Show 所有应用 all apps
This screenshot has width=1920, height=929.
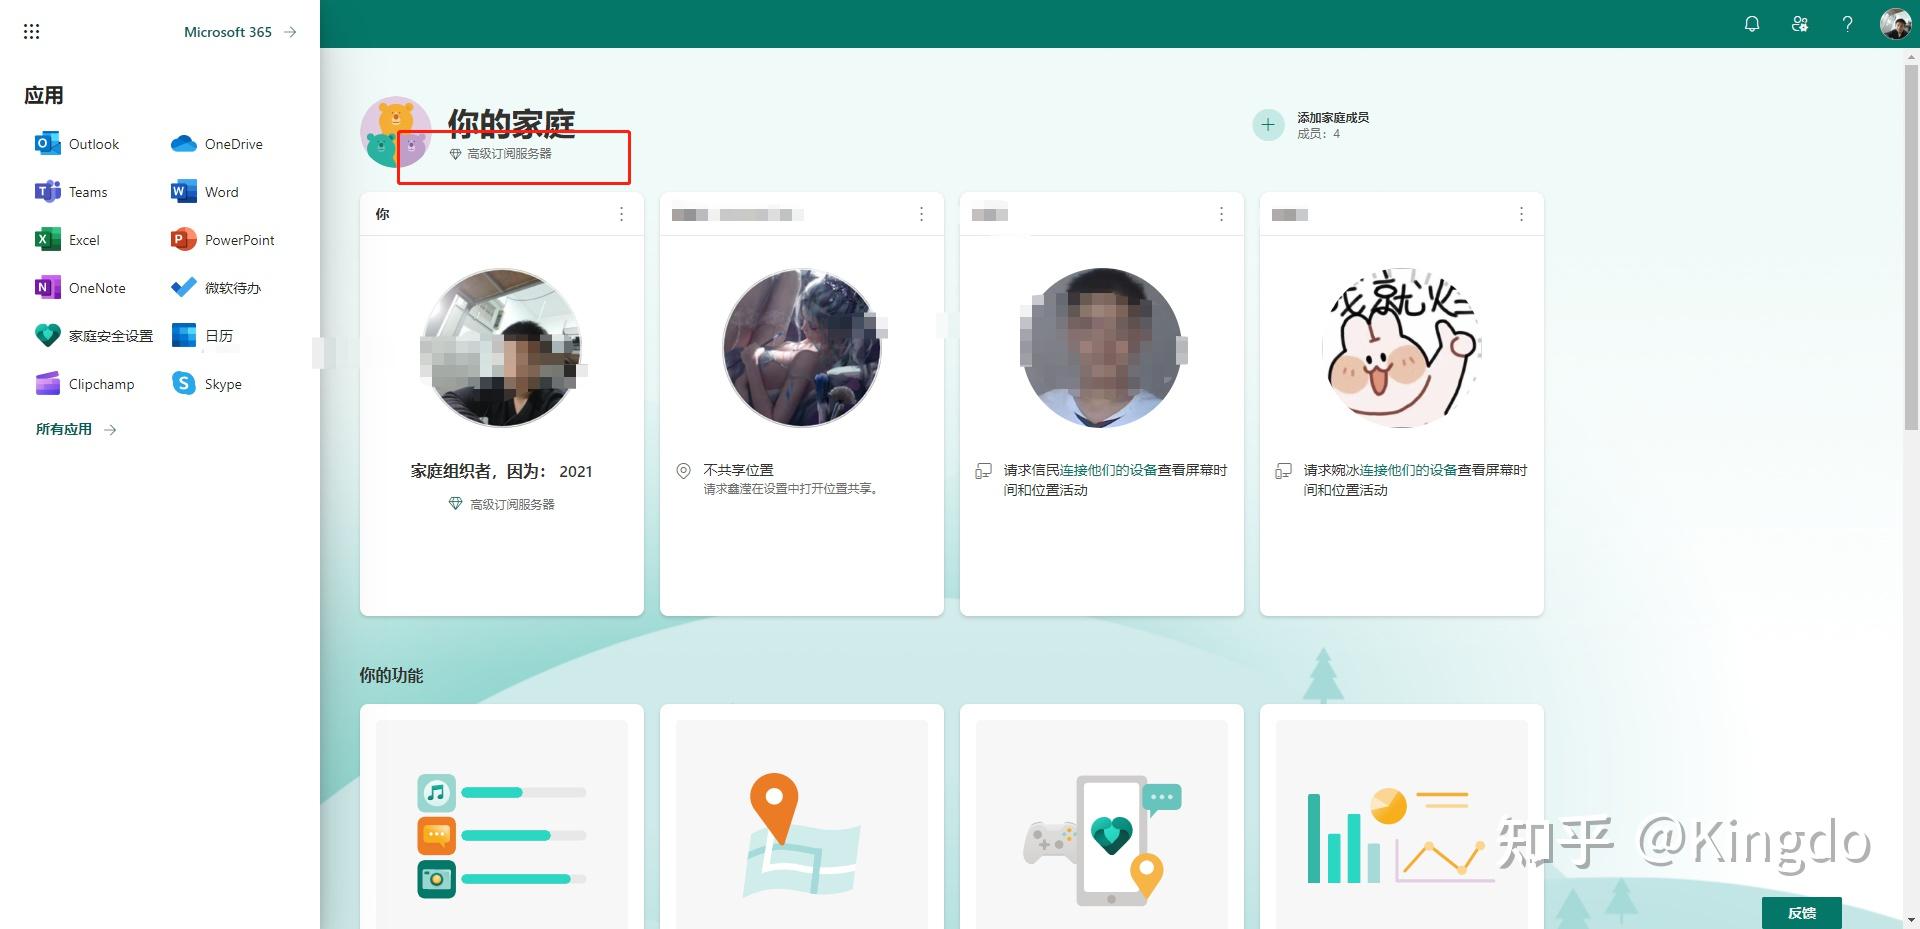76,429
